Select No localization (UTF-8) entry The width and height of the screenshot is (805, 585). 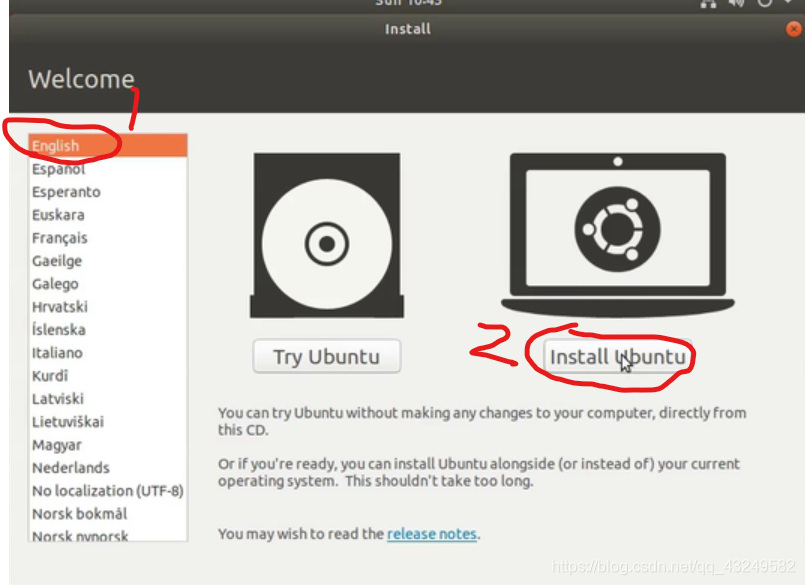pyautogui.click(x=108, y=491)
